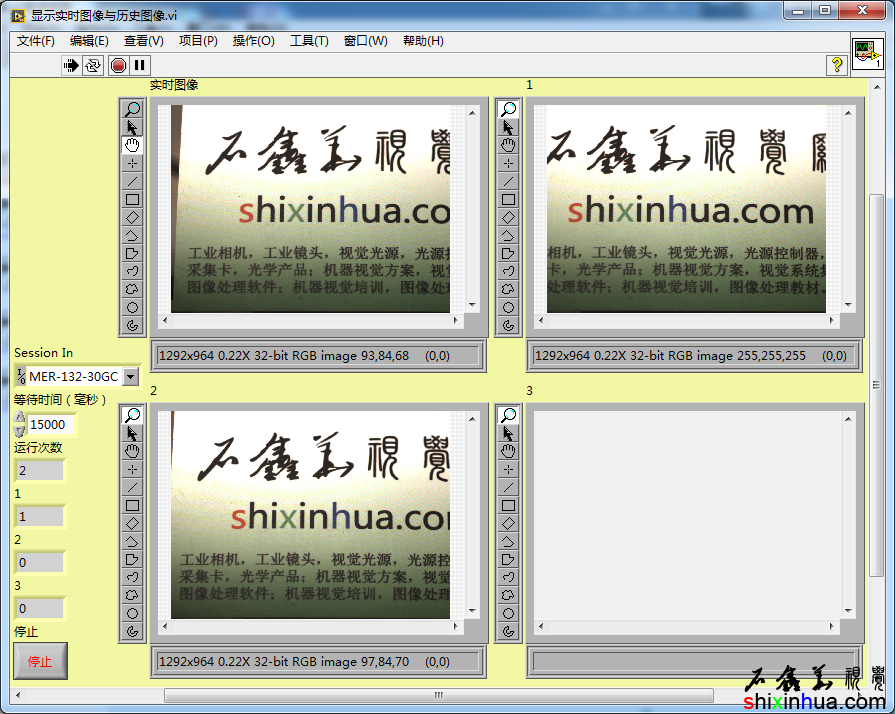The width and height of the screenshot is (895, 714).
Task: Click the right scroll arrow of 实时图像 display
Action: click(455, 320)
